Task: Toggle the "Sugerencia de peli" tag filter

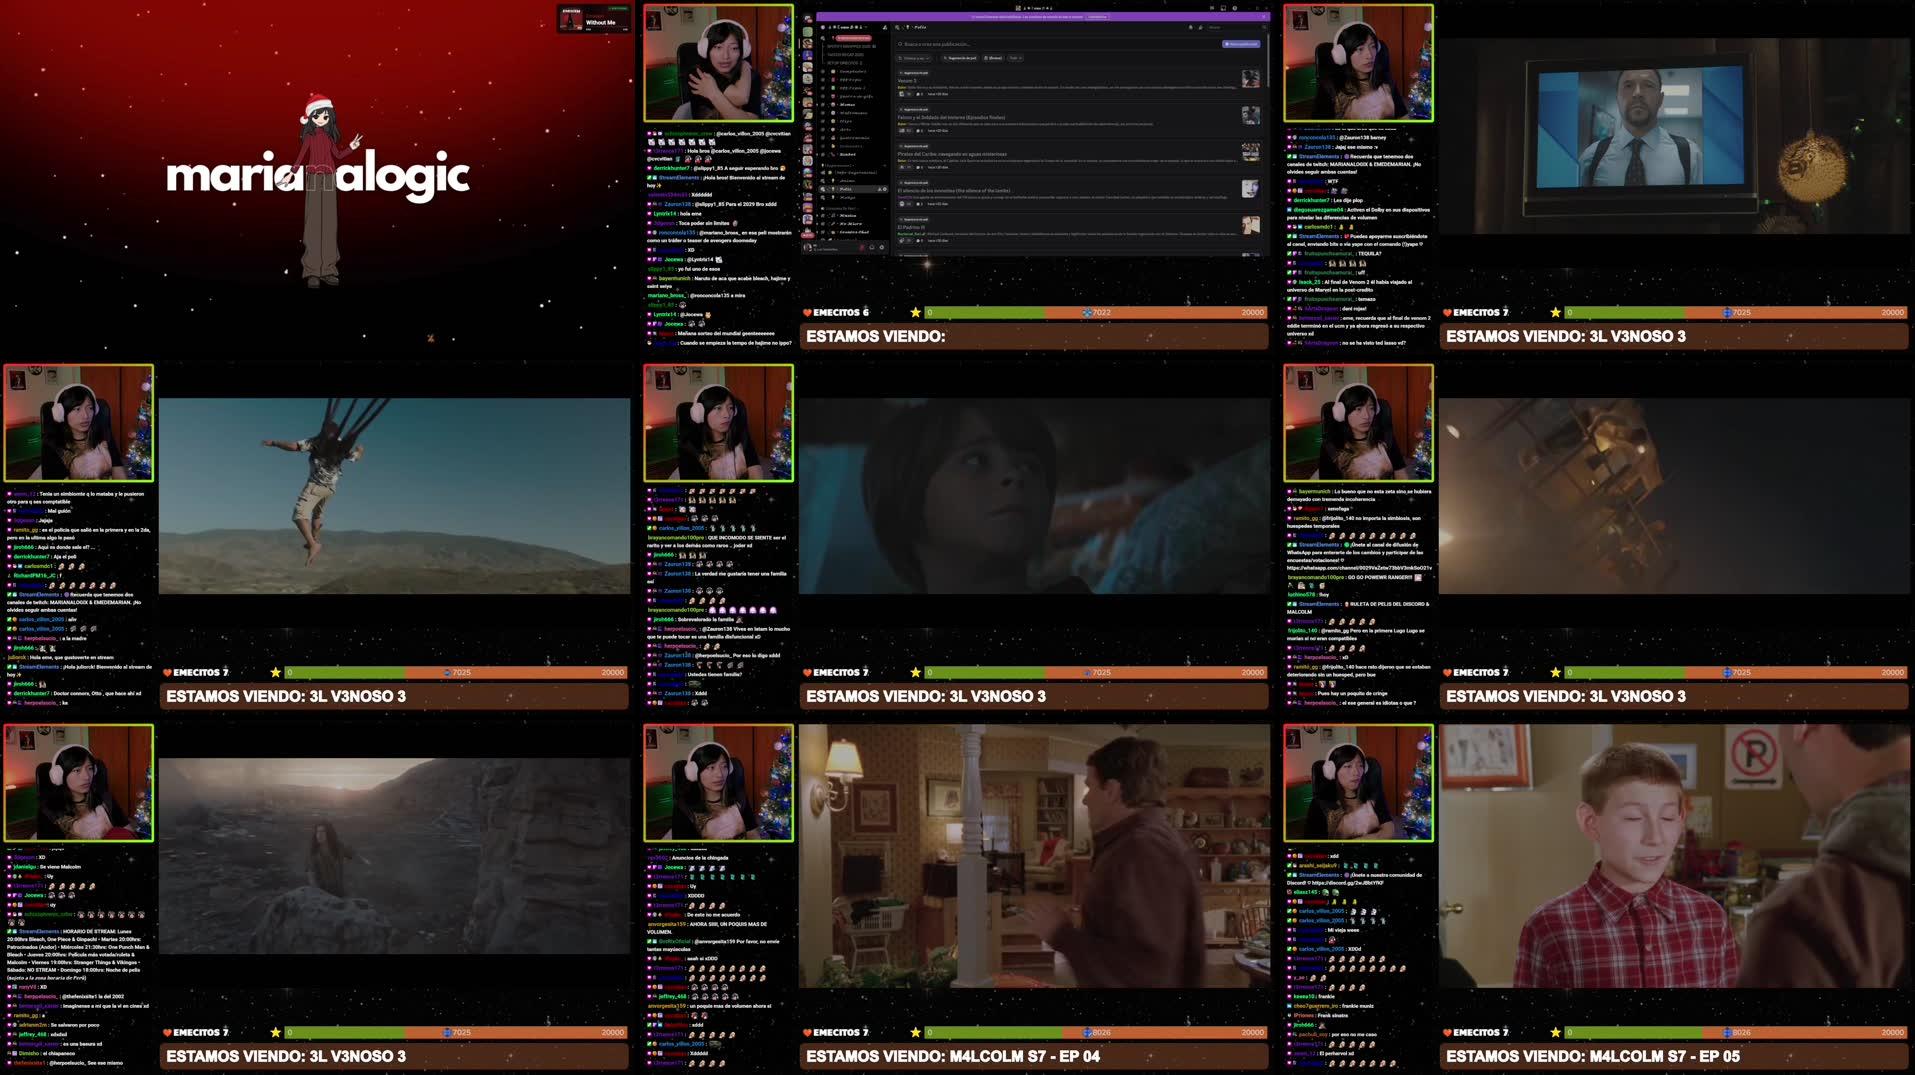Action: point(960,58)
